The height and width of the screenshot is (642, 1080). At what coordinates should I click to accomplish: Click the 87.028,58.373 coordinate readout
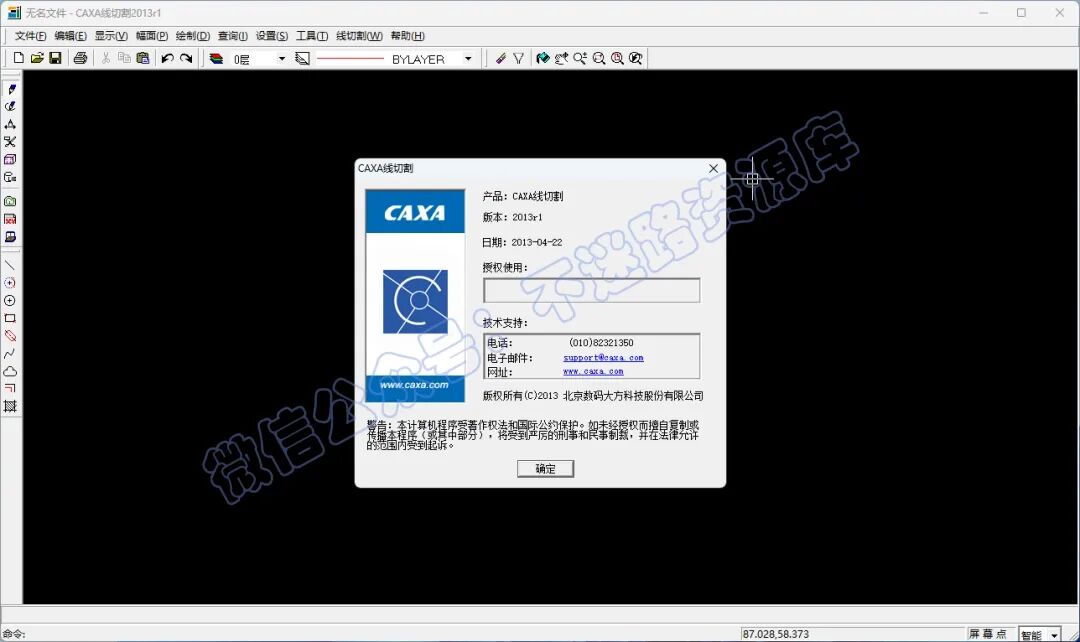[x=776, y=634]
